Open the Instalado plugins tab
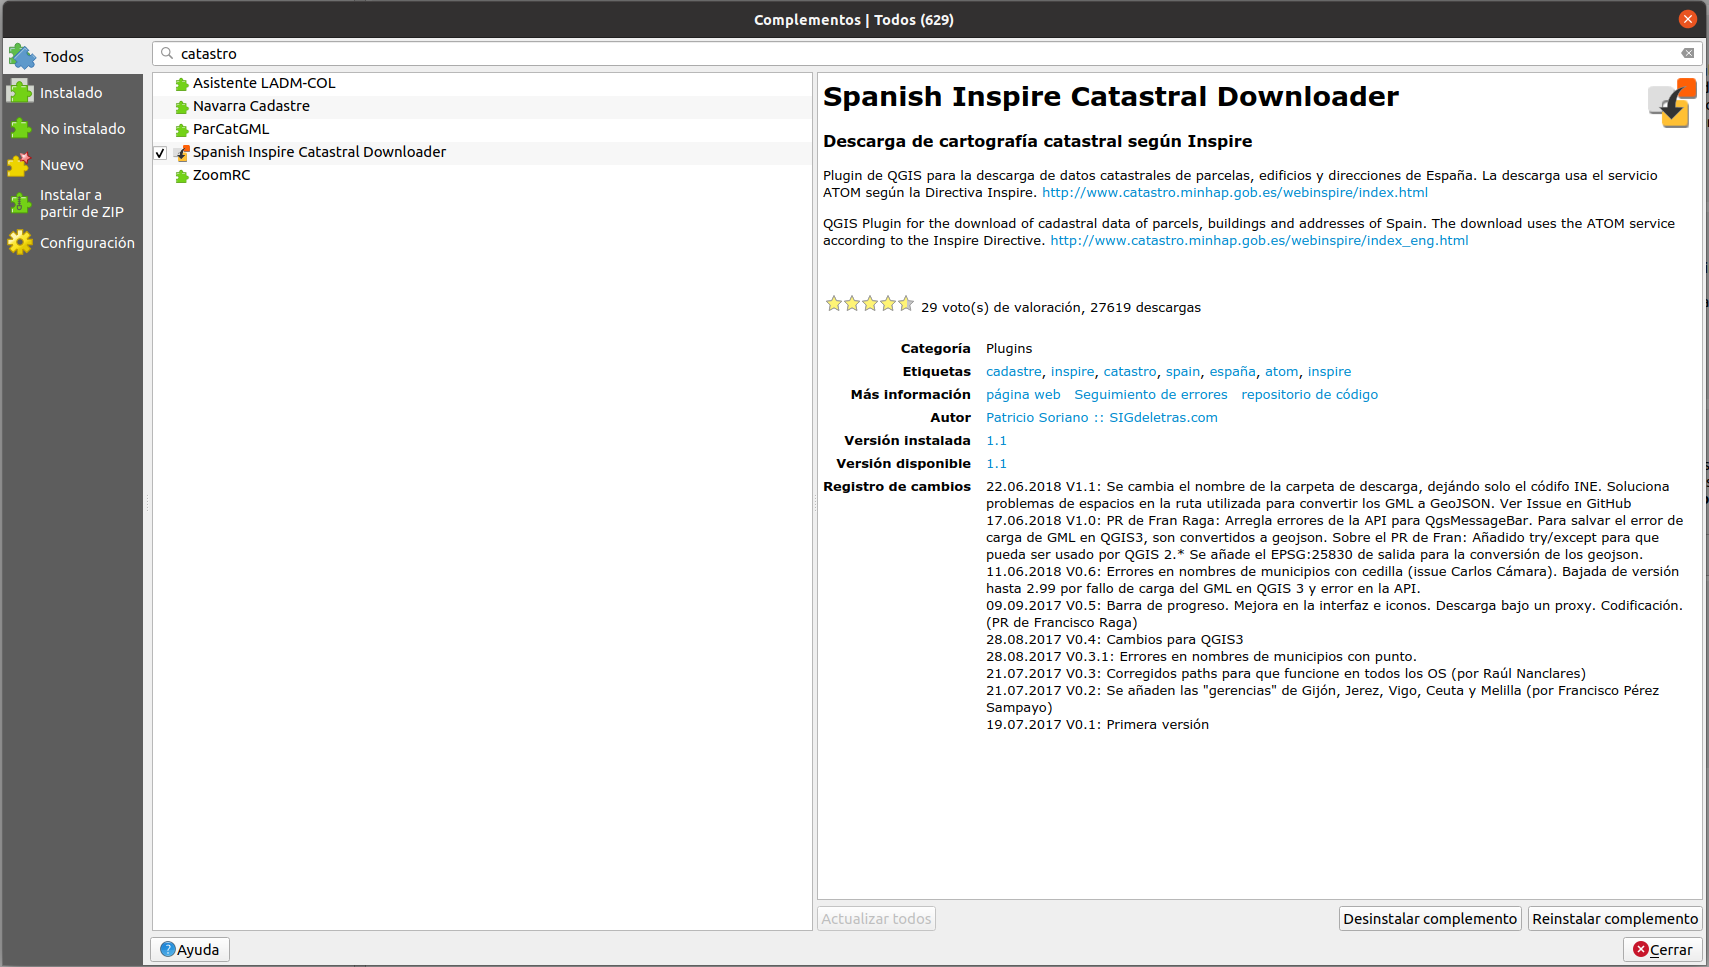This screenshot has width=1709, height=967. click(72, 92)
